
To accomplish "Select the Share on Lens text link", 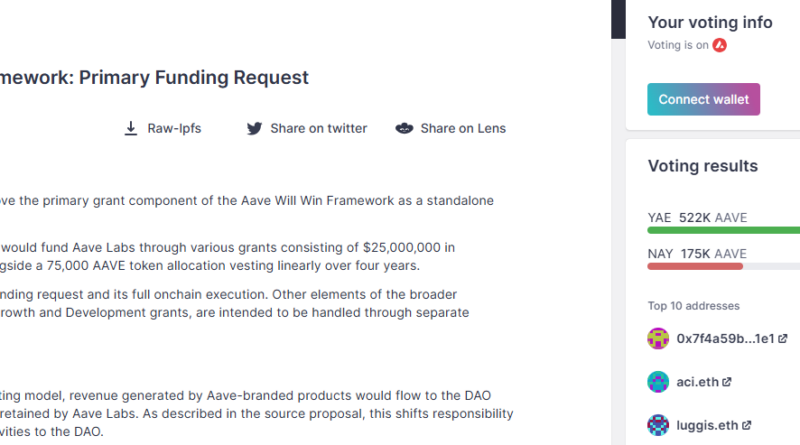I will pos(463,128).
